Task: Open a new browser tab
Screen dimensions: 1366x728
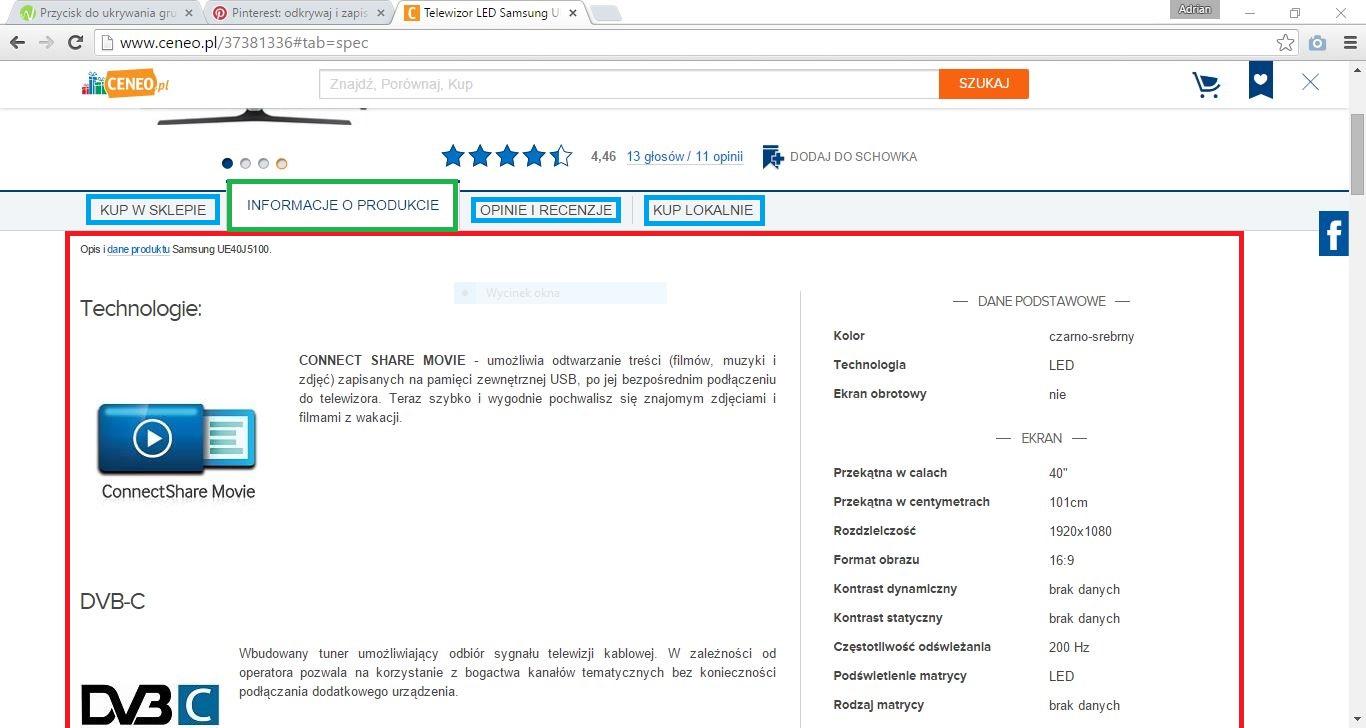Action: (x=605, y=14)
